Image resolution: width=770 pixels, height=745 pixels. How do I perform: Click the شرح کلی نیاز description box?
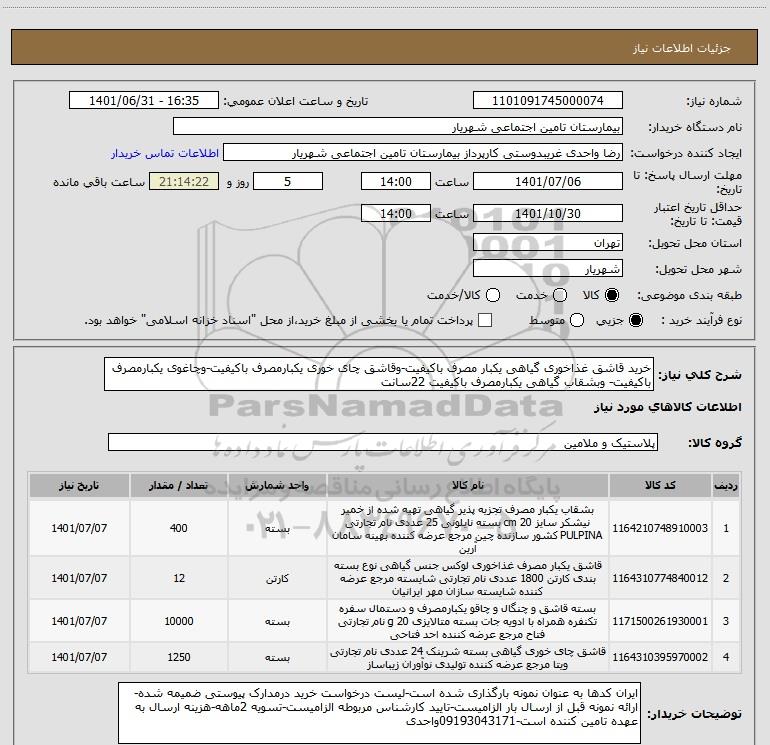379,375
